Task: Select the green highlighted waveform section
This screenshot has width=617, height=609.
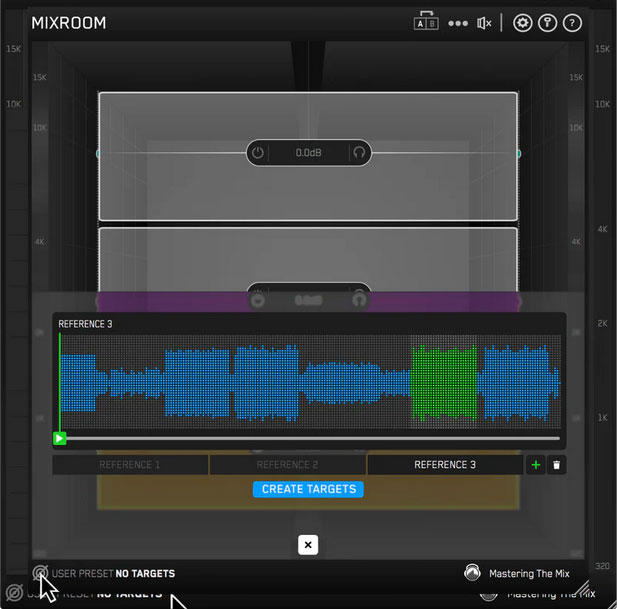Action: pos(443,382)
